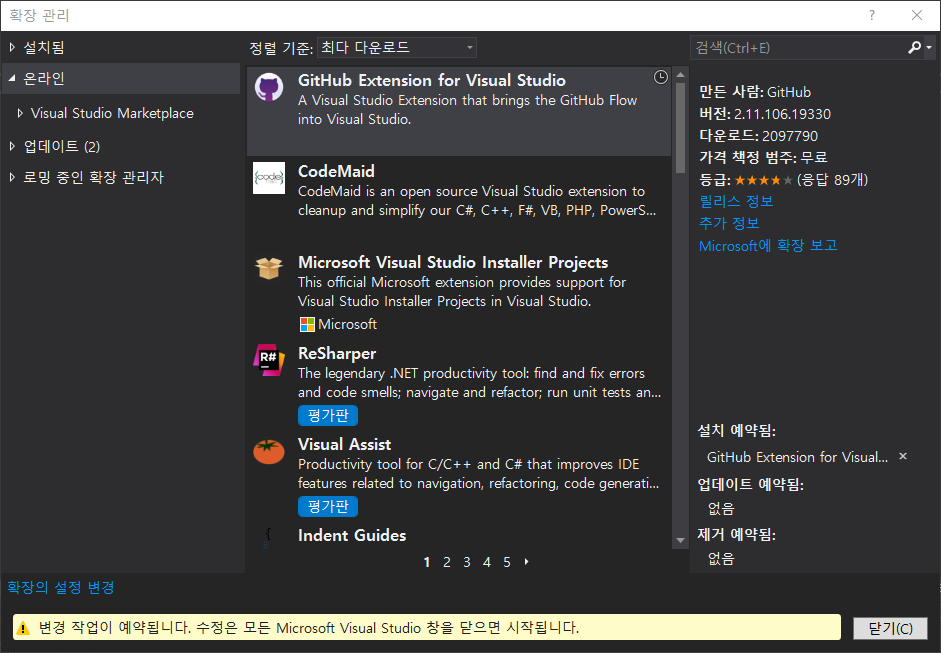Click the Visual Assist 평가판 badge
941x653 pixels.
(328, 507)
